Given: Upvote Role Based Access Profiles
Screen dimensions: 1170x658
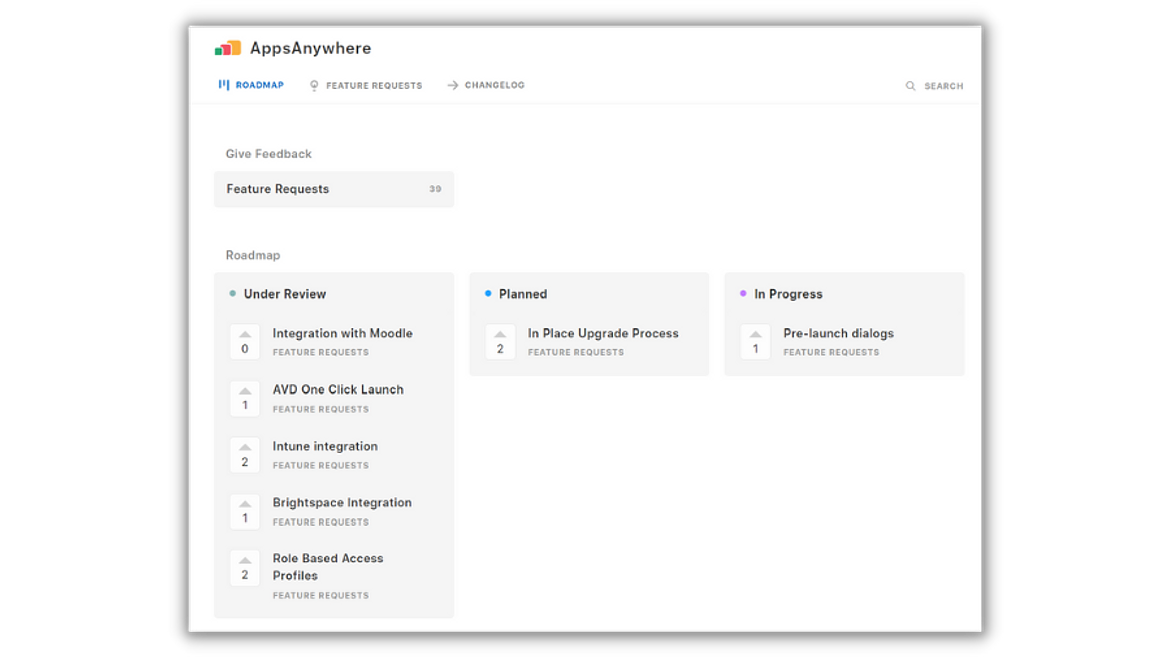Looking at the screenshot, I should click(245, 568).
